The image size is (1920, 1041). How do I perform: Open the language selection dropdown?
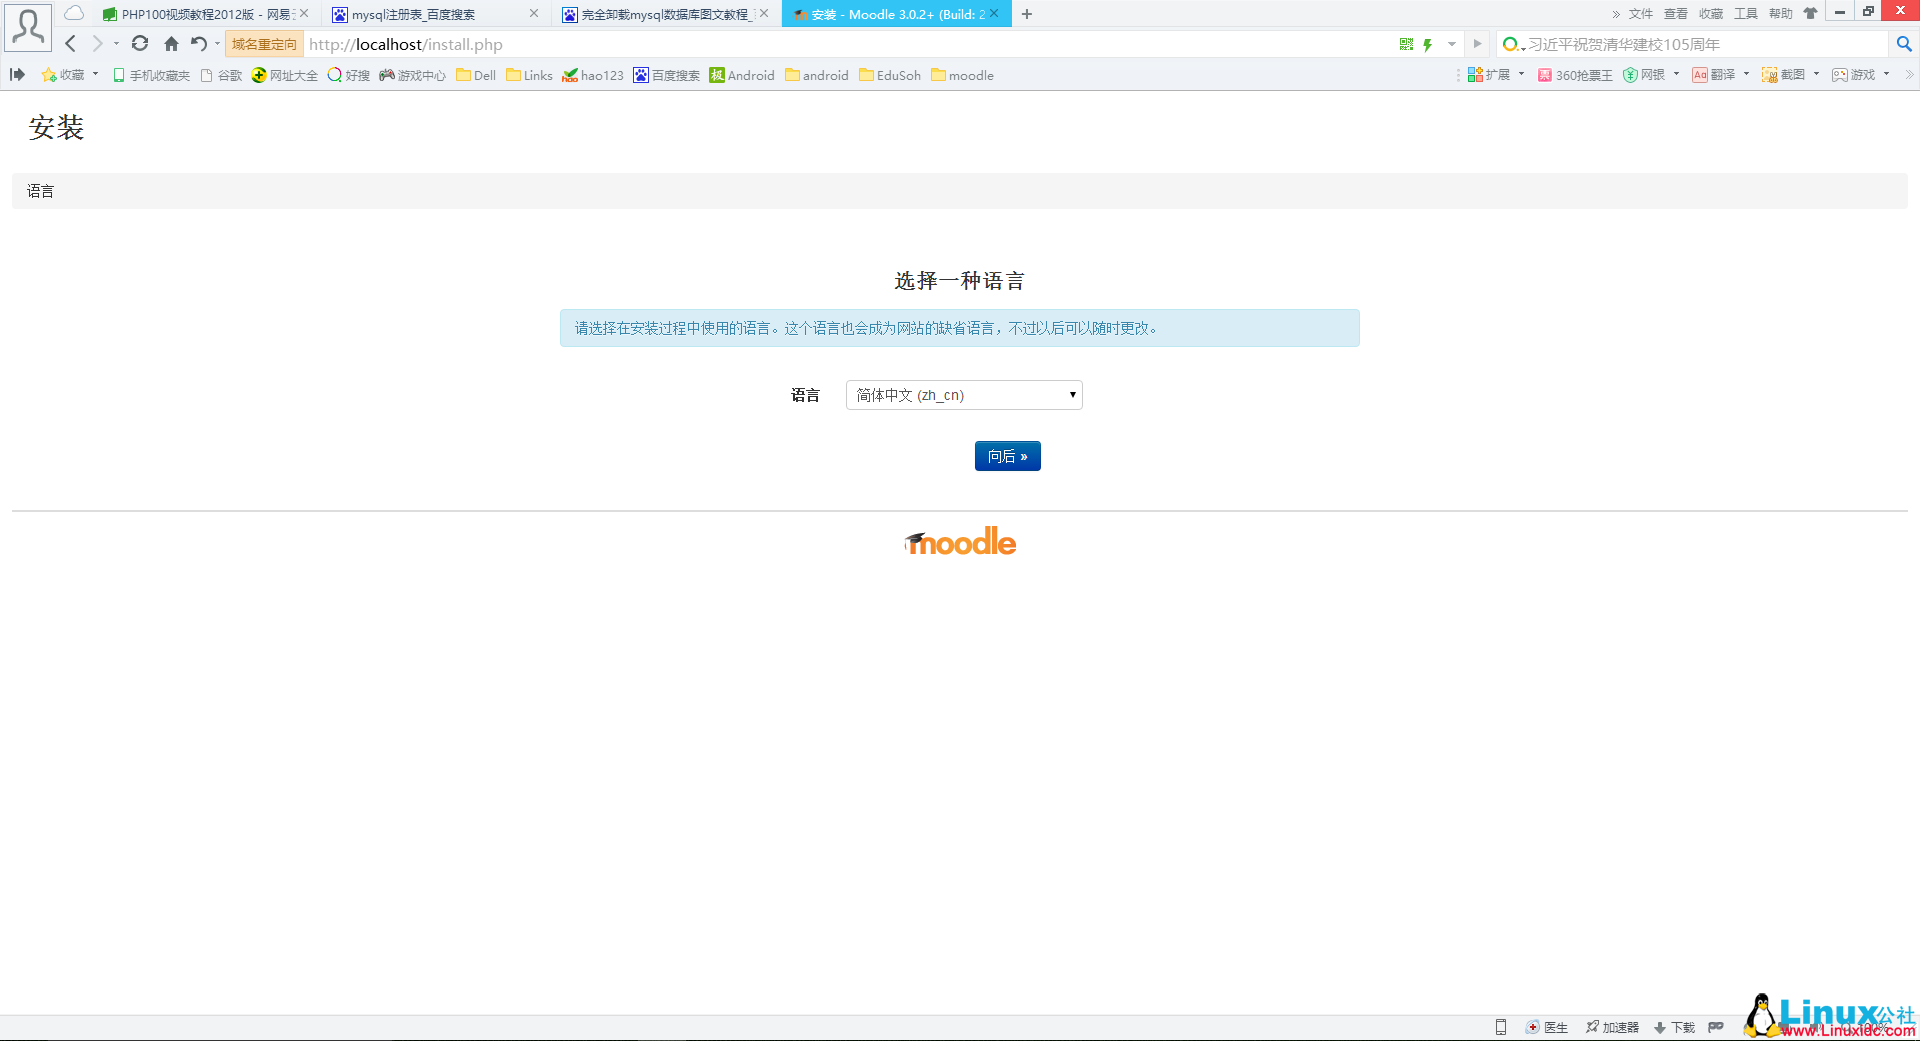963,395
